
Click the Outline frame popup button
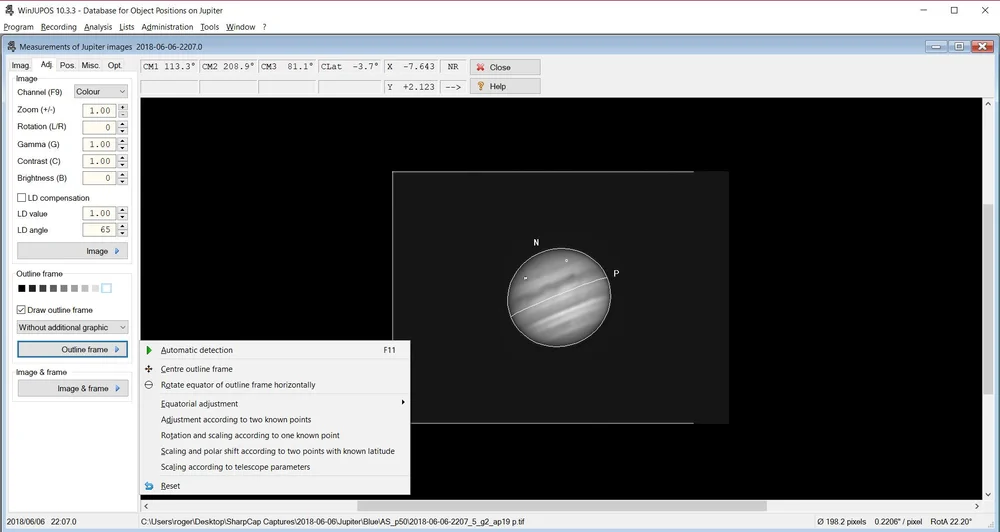(x=72, y=350)
